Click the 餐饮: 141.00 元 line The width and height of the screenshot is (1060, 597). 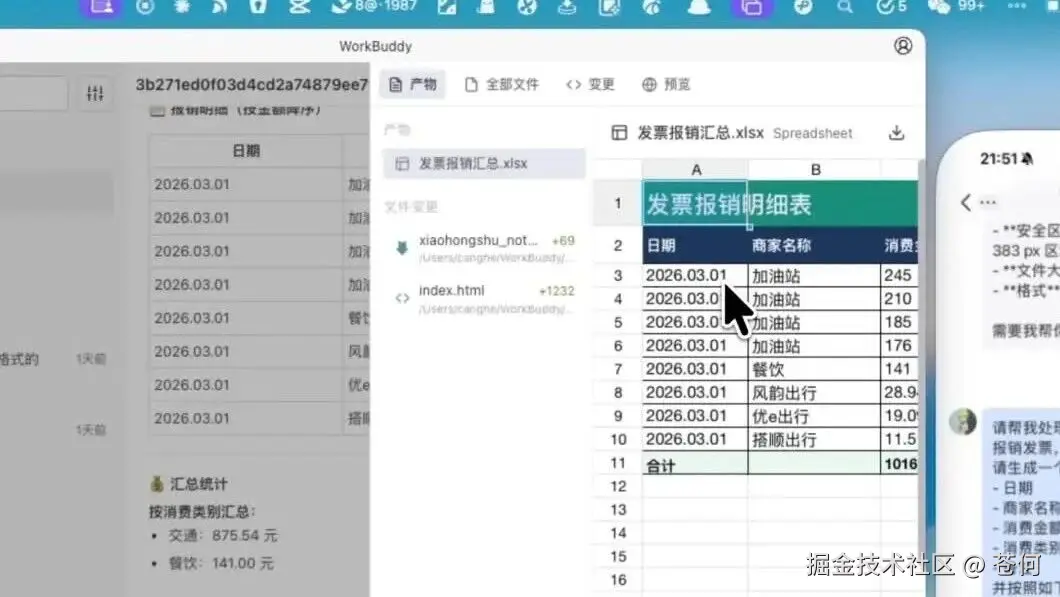tap(221, 563)
